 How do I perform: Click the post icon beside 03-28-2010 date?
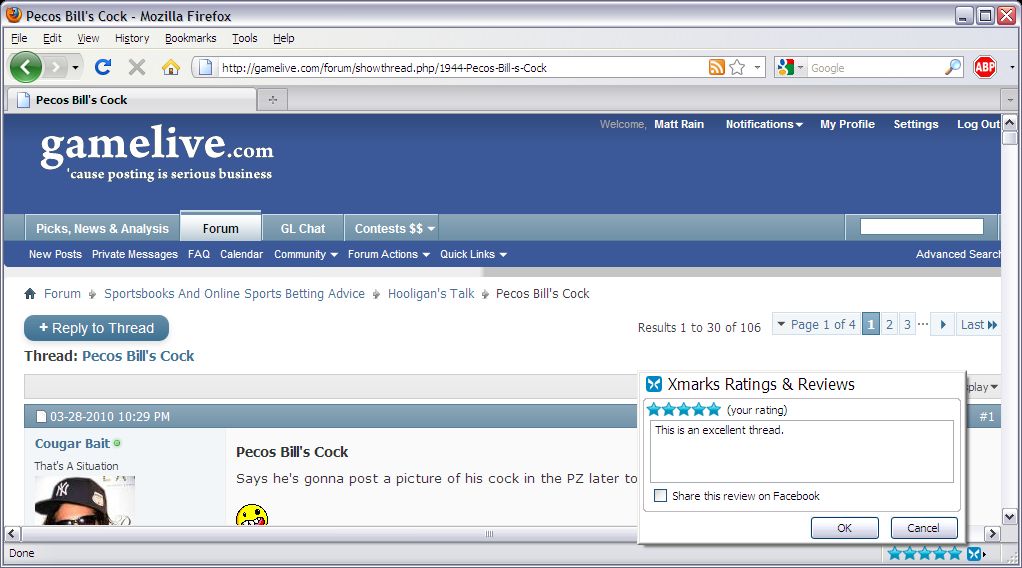40,416
